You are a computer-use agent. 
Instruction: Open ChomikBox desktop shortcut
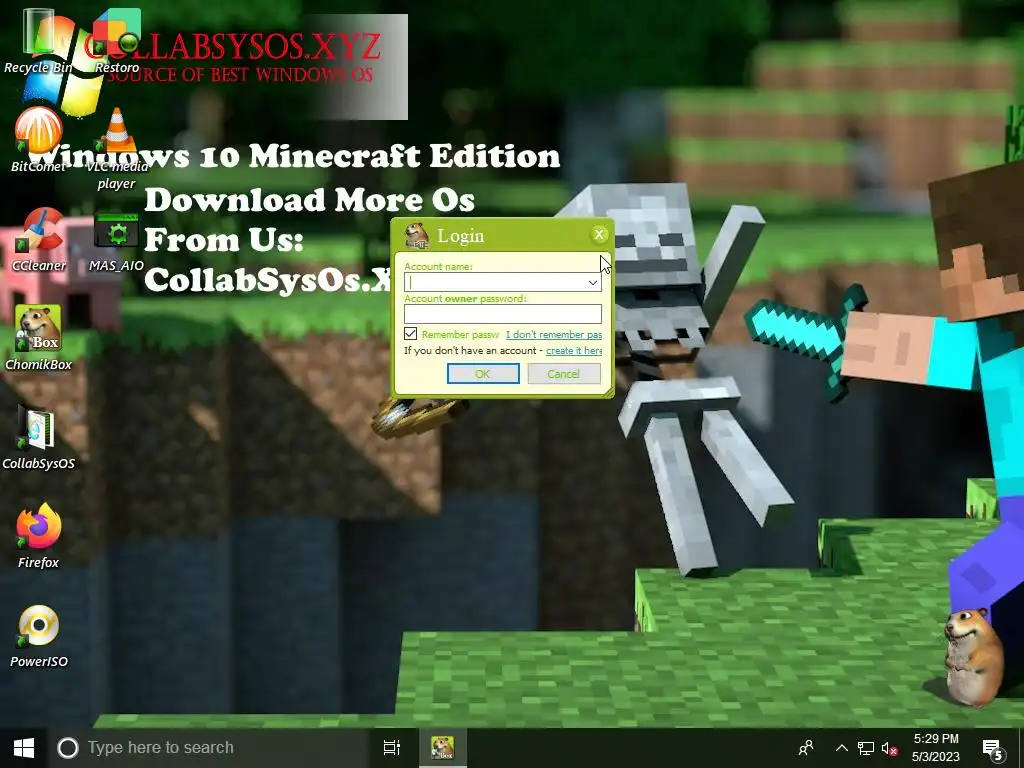pos(39,338)
